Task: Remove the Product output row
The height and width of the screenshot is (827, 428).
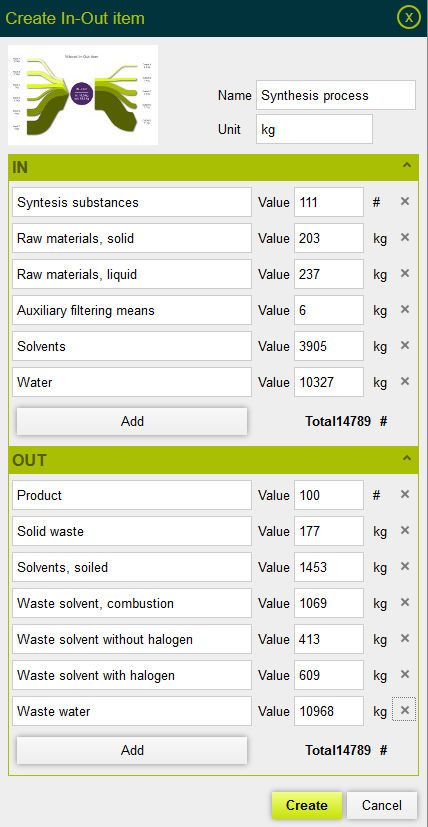Action: tap(405, 494)
